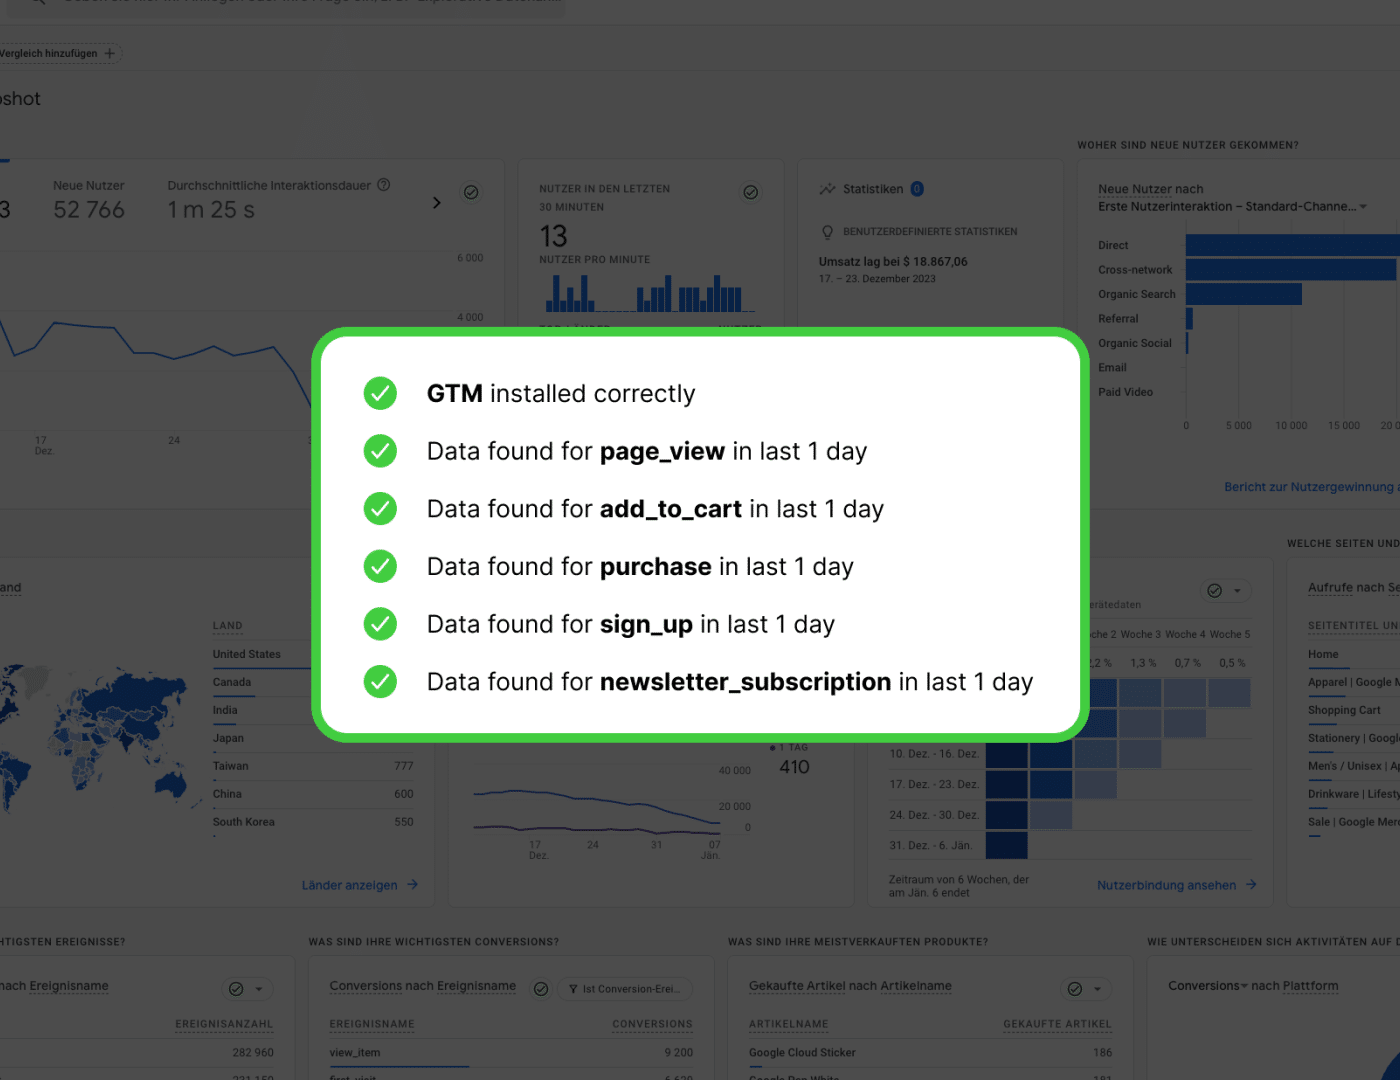Click check icon in Nutzer in den letzten 30 Minuten card
The width and height of the screenshot is (1400, 1080).
click(x=751, y=192)
